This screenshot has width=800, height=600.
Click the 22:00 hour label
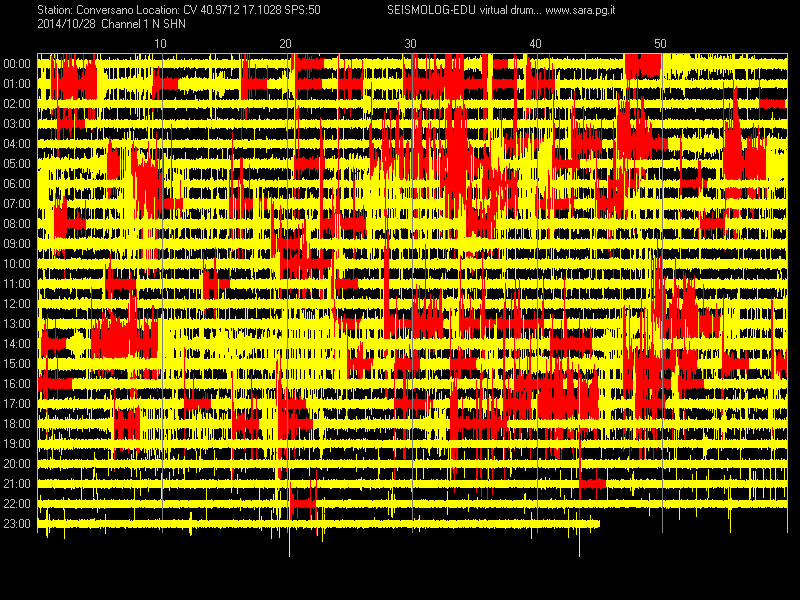coord(17,504)
